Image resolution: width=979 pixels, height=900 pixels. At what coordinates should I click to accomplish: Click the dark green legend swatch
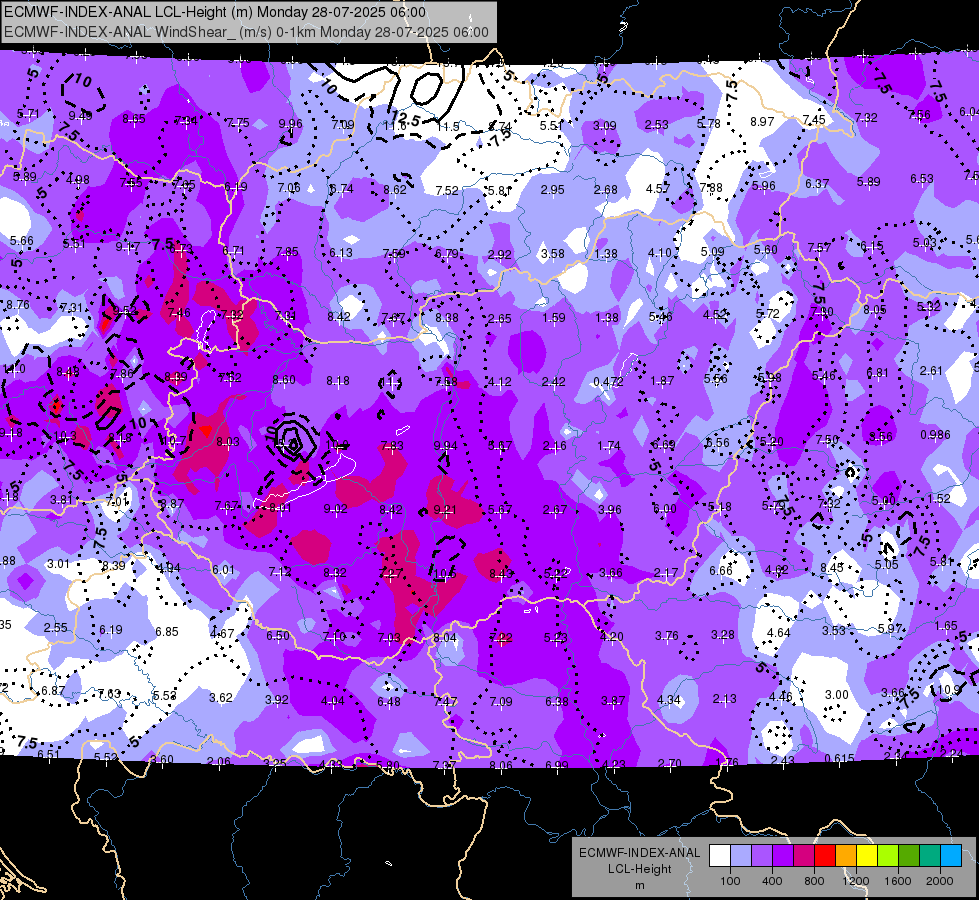point(908,856)
